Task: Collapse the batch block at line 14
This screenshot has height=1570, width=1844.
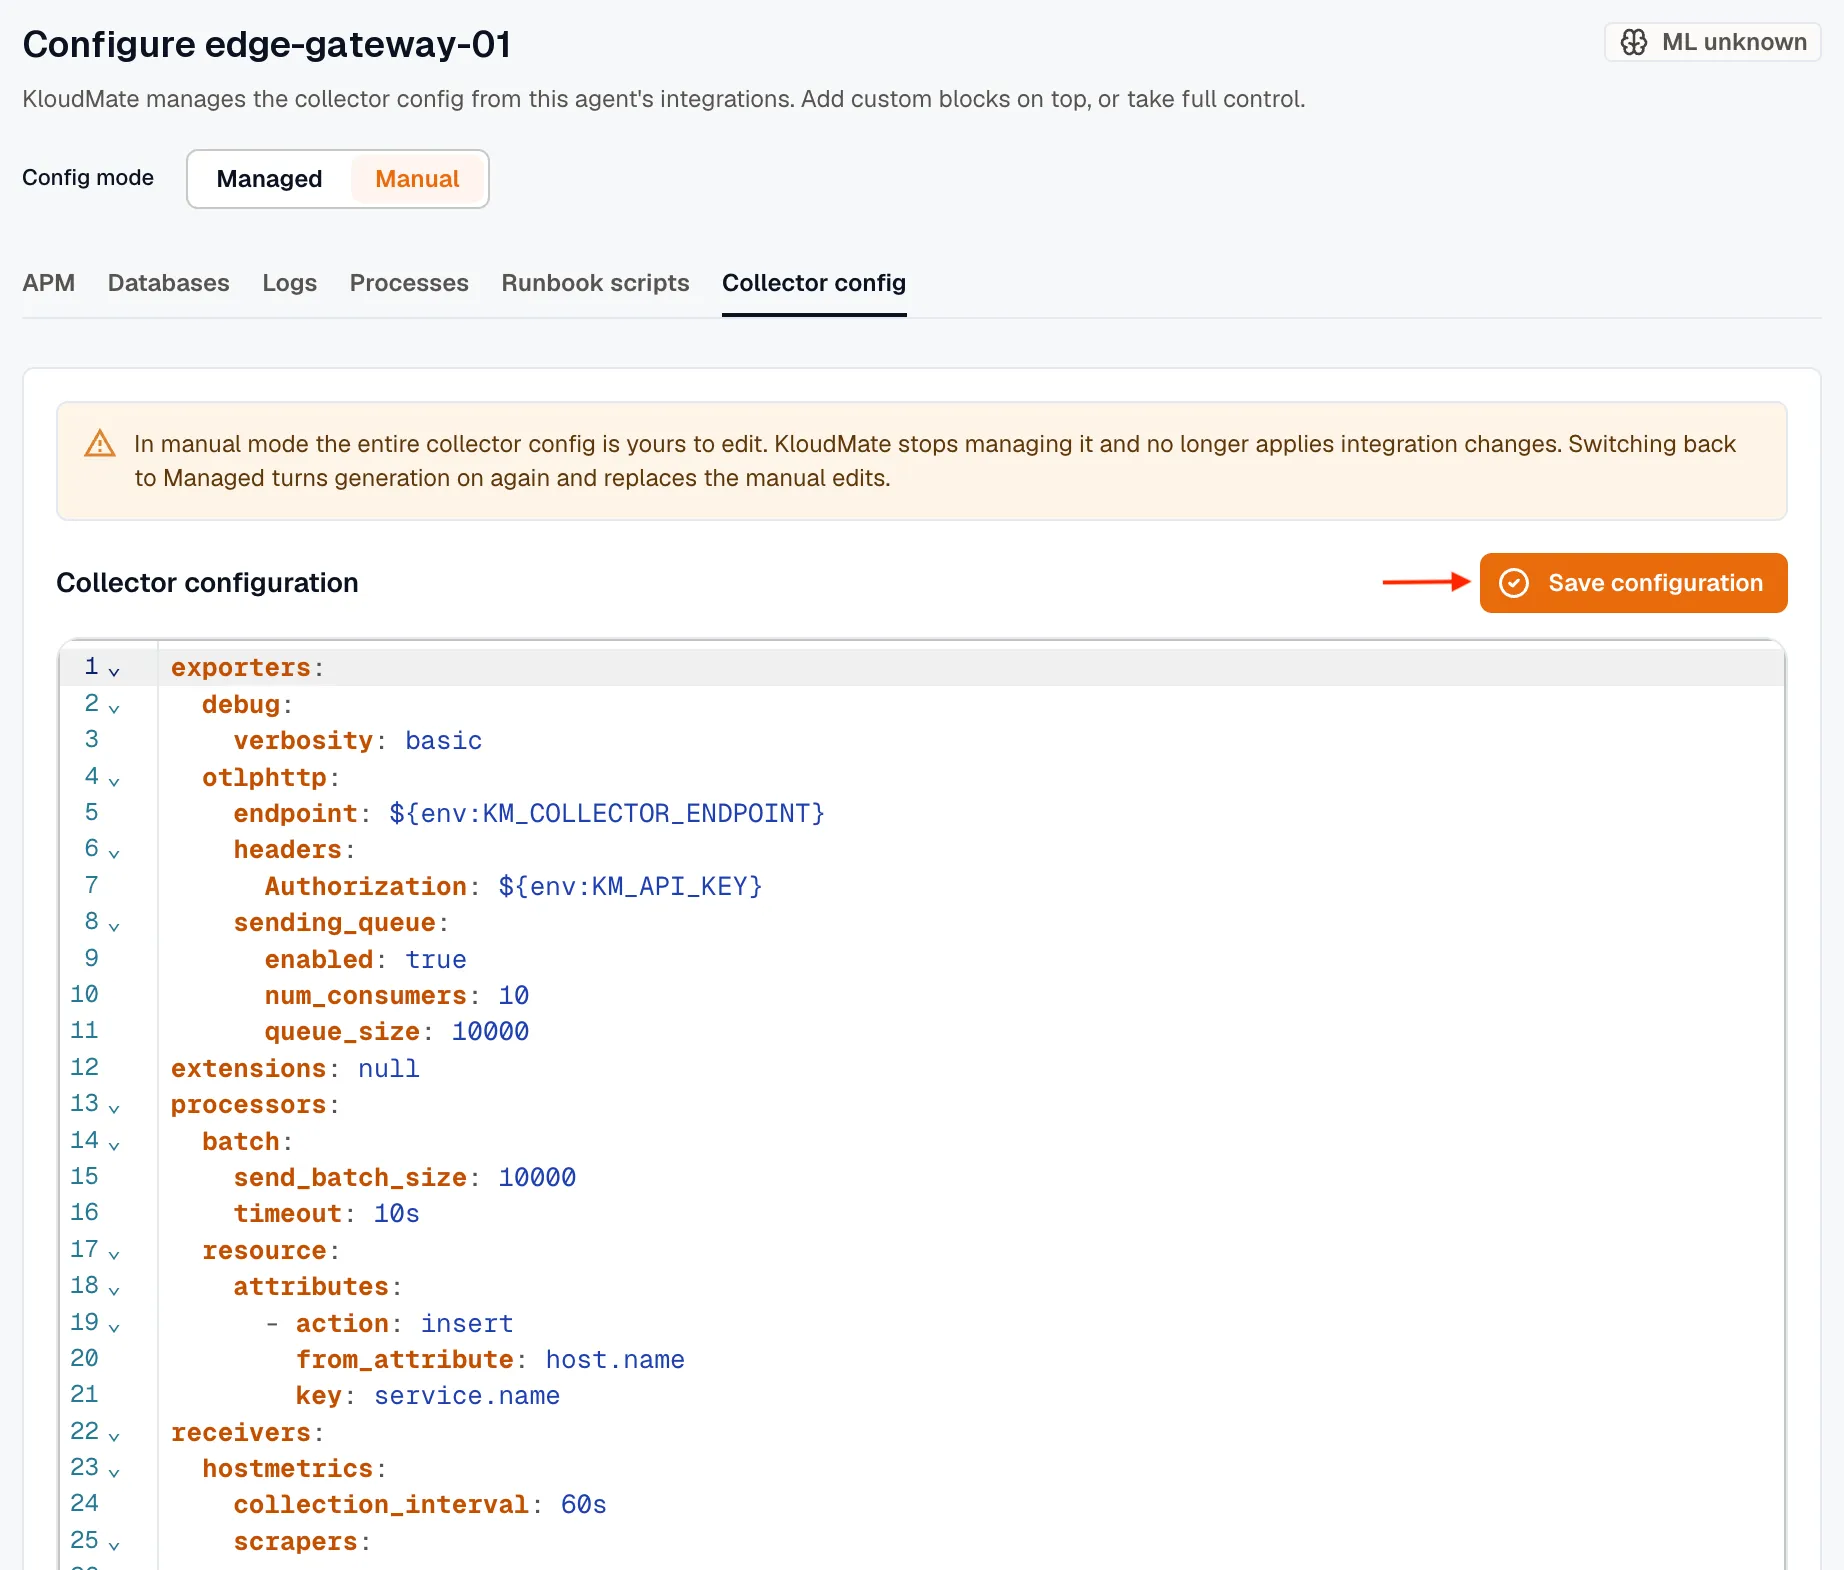Action: (x=114, y=1144)
